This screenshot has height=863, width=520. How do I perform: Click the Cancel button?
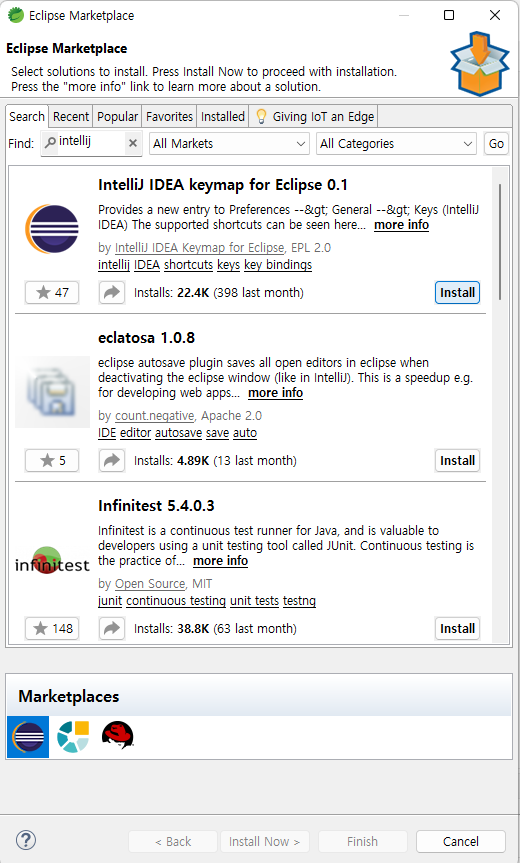(x=461, y=842)
